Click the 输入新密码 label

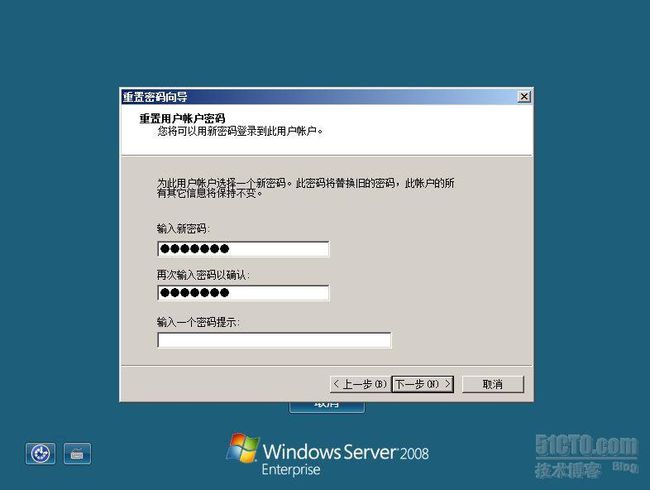point(183,228)
